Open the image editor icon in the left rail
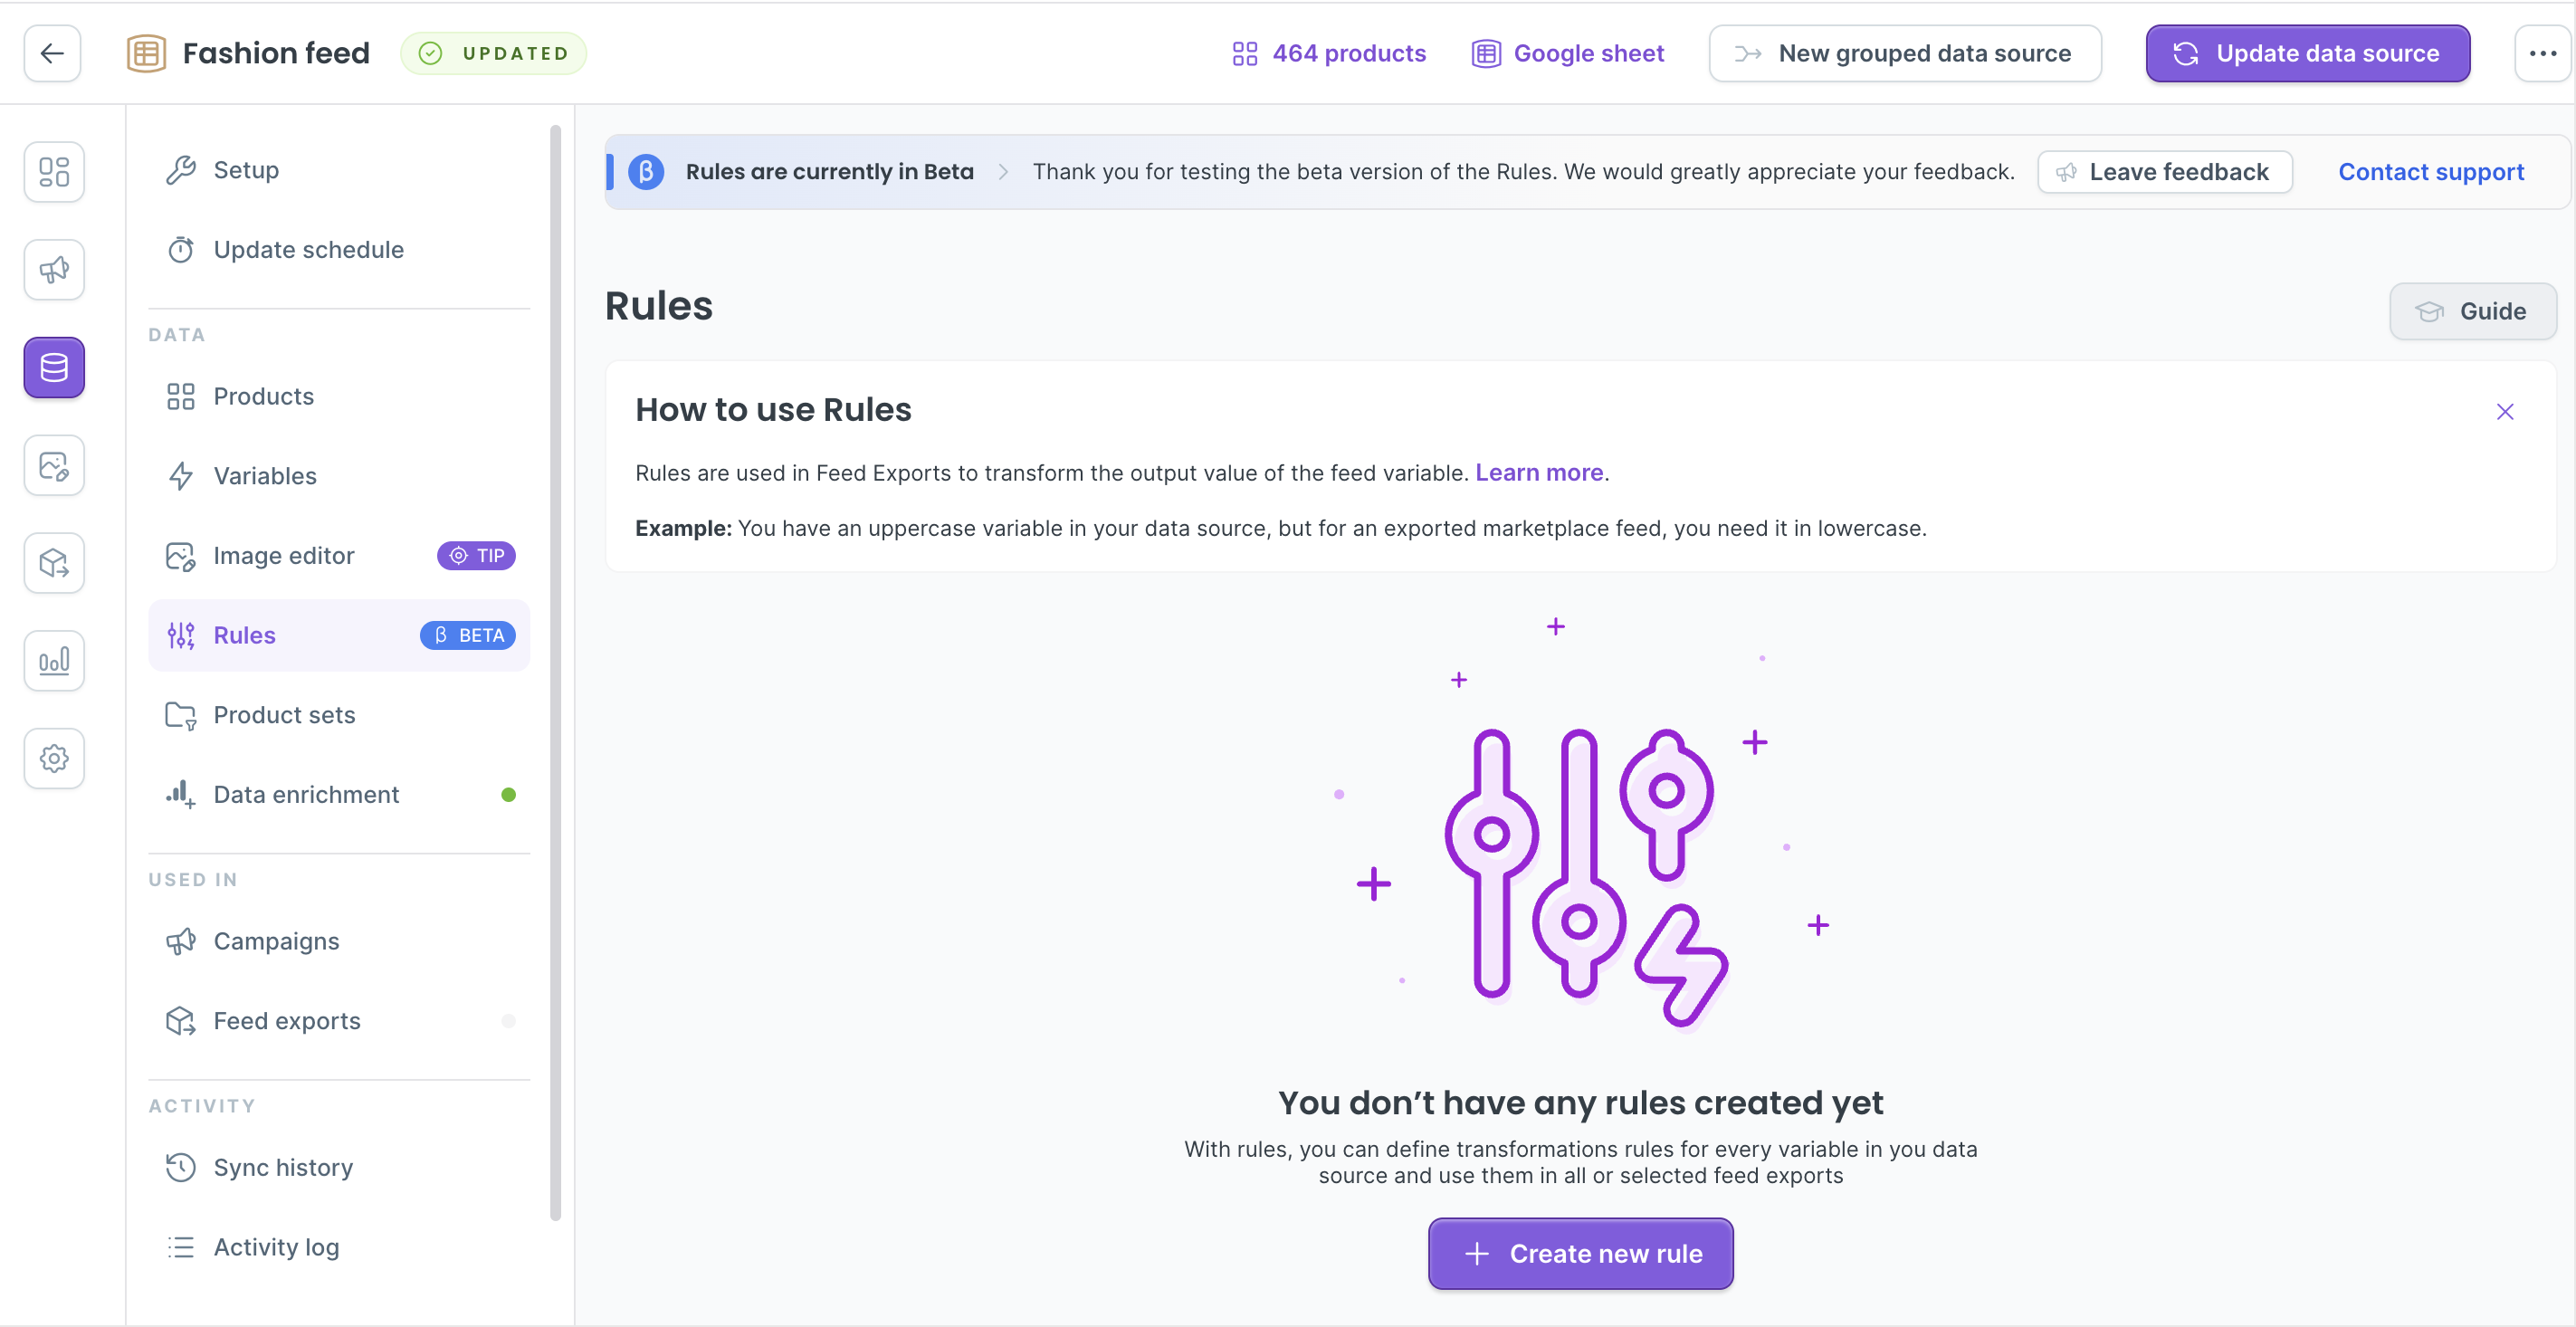This screenshot has height=1327, width=2576. tap(53, 465)
